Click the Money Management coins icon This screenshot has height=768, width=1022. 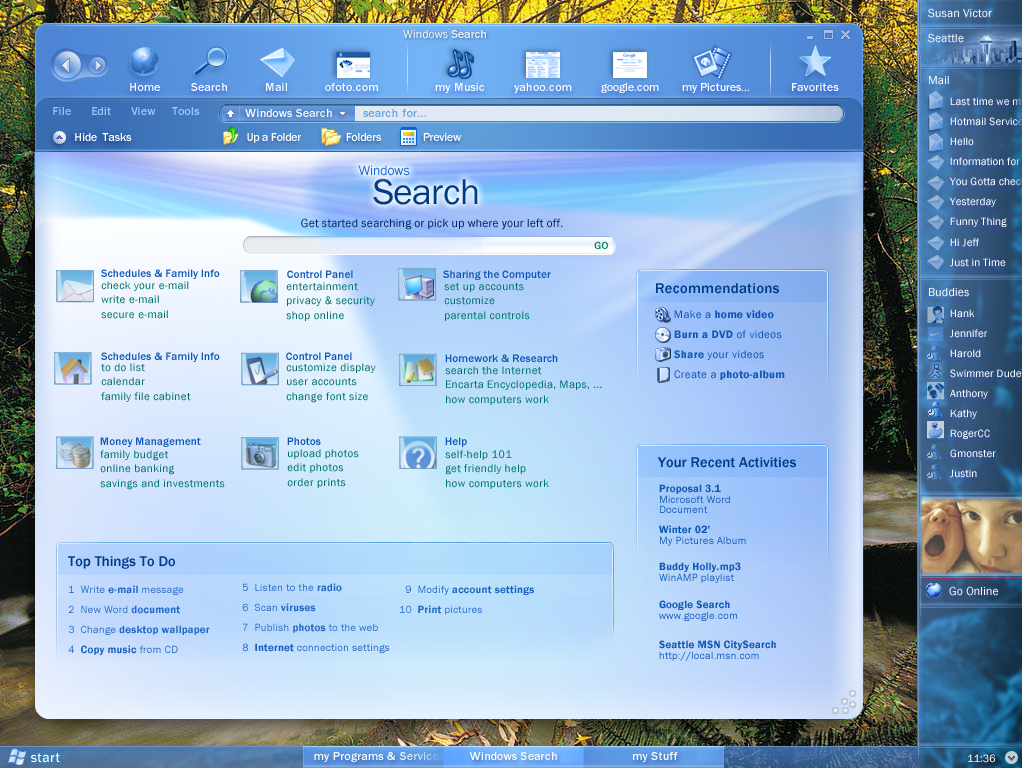74,453
